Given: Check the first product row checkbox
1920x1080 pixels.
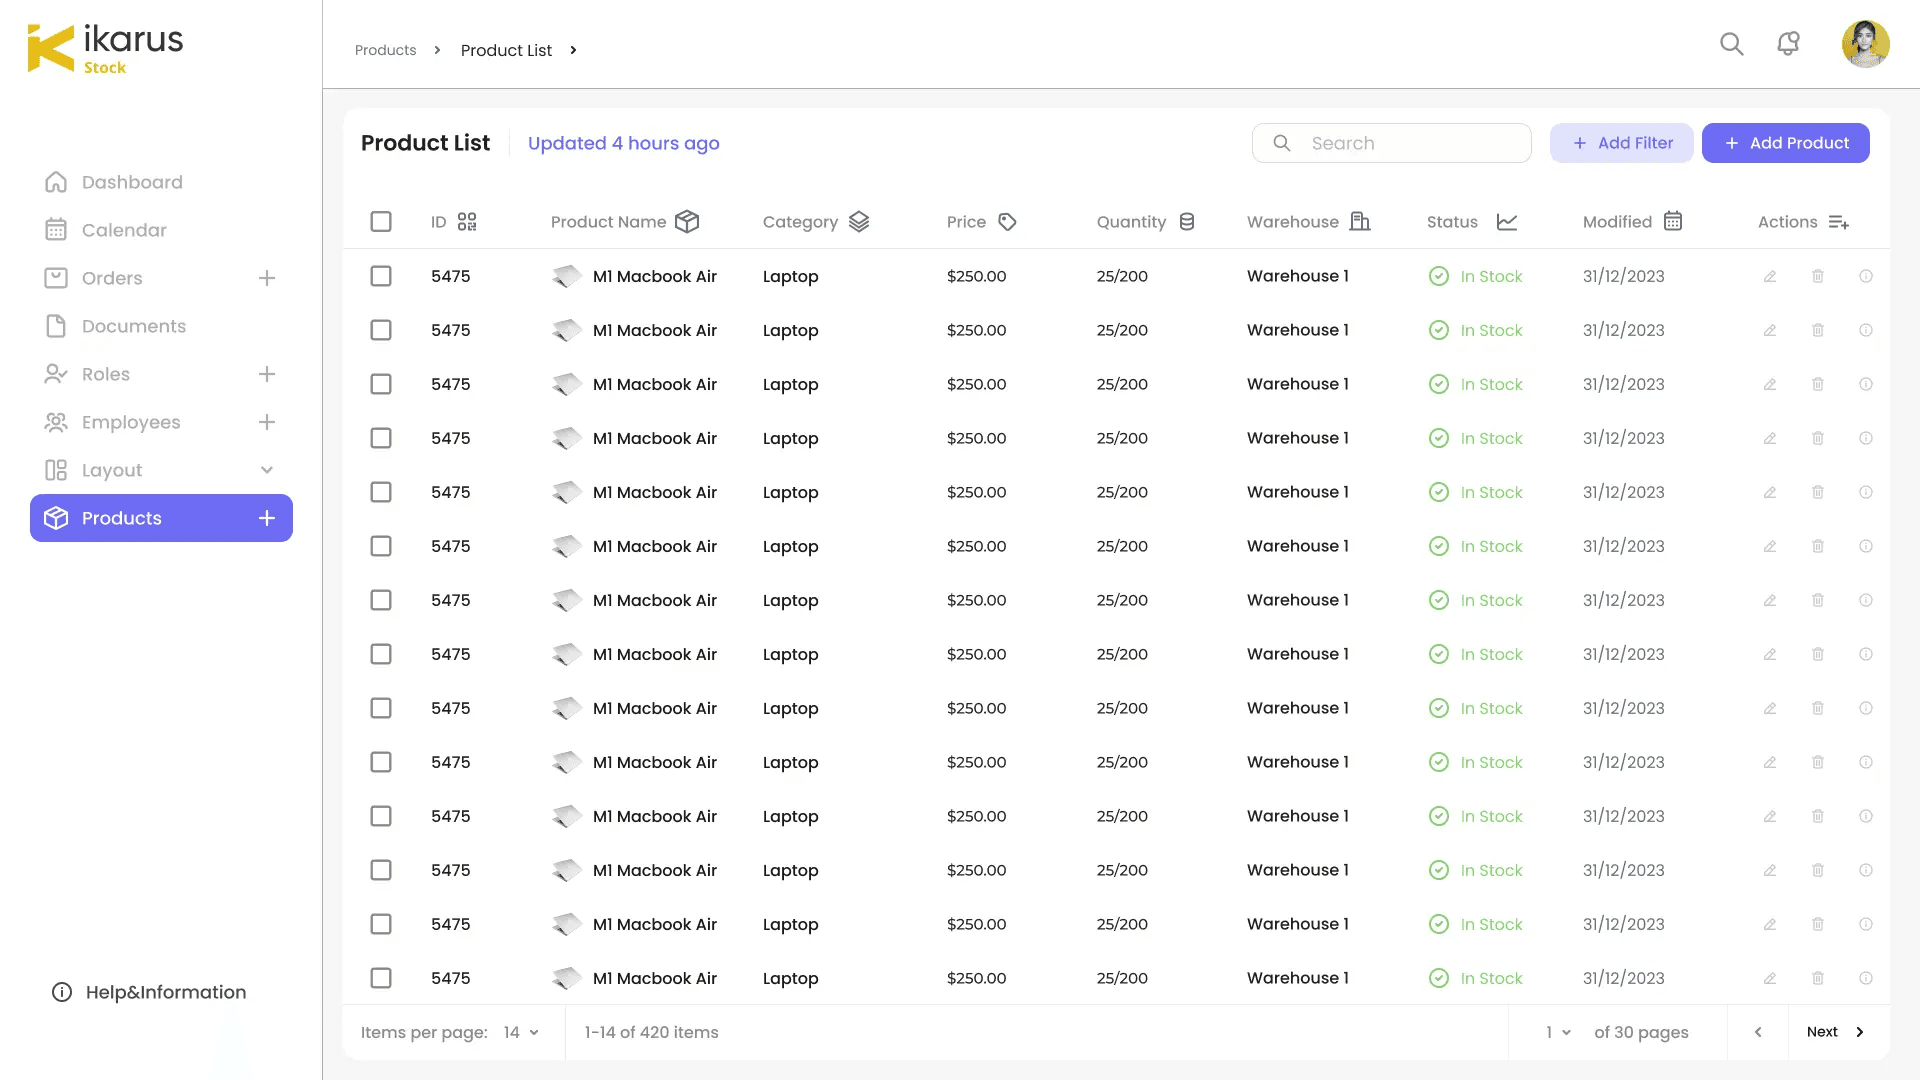Looking at the screenshot, I should tap(381, 276).
